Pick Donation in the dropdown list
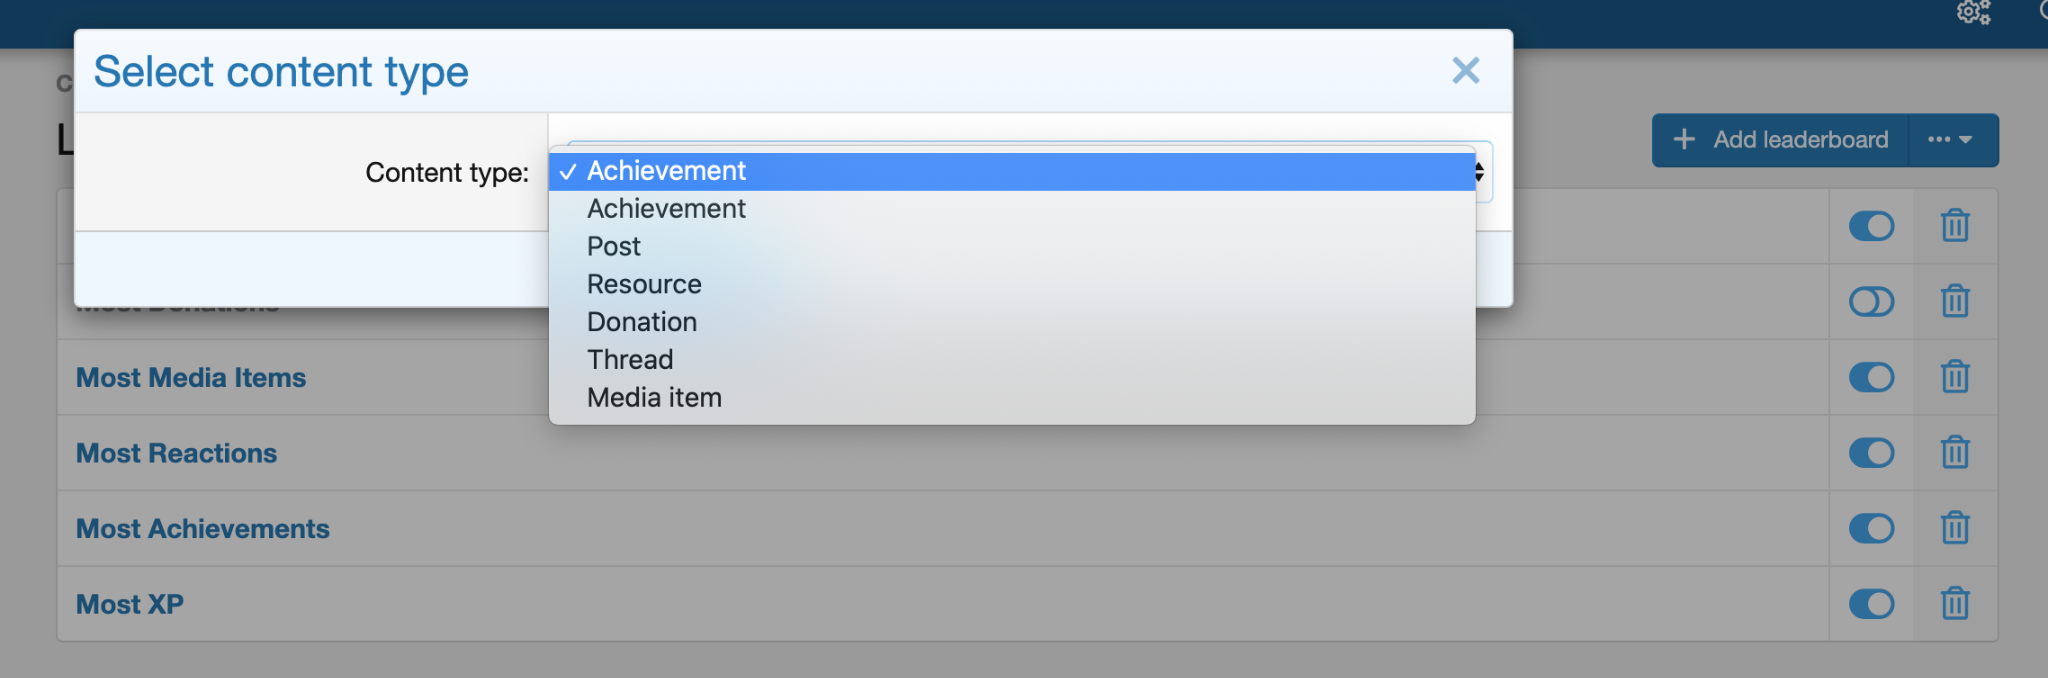Screen dimensions: 2048x678 pyautogui.click(x=642, y=322)
